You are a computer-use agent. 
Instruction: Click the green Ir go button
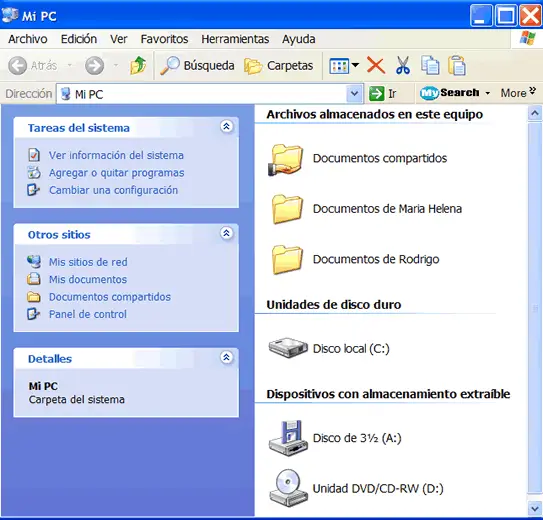pyautogui.click(x=382, y=93)
